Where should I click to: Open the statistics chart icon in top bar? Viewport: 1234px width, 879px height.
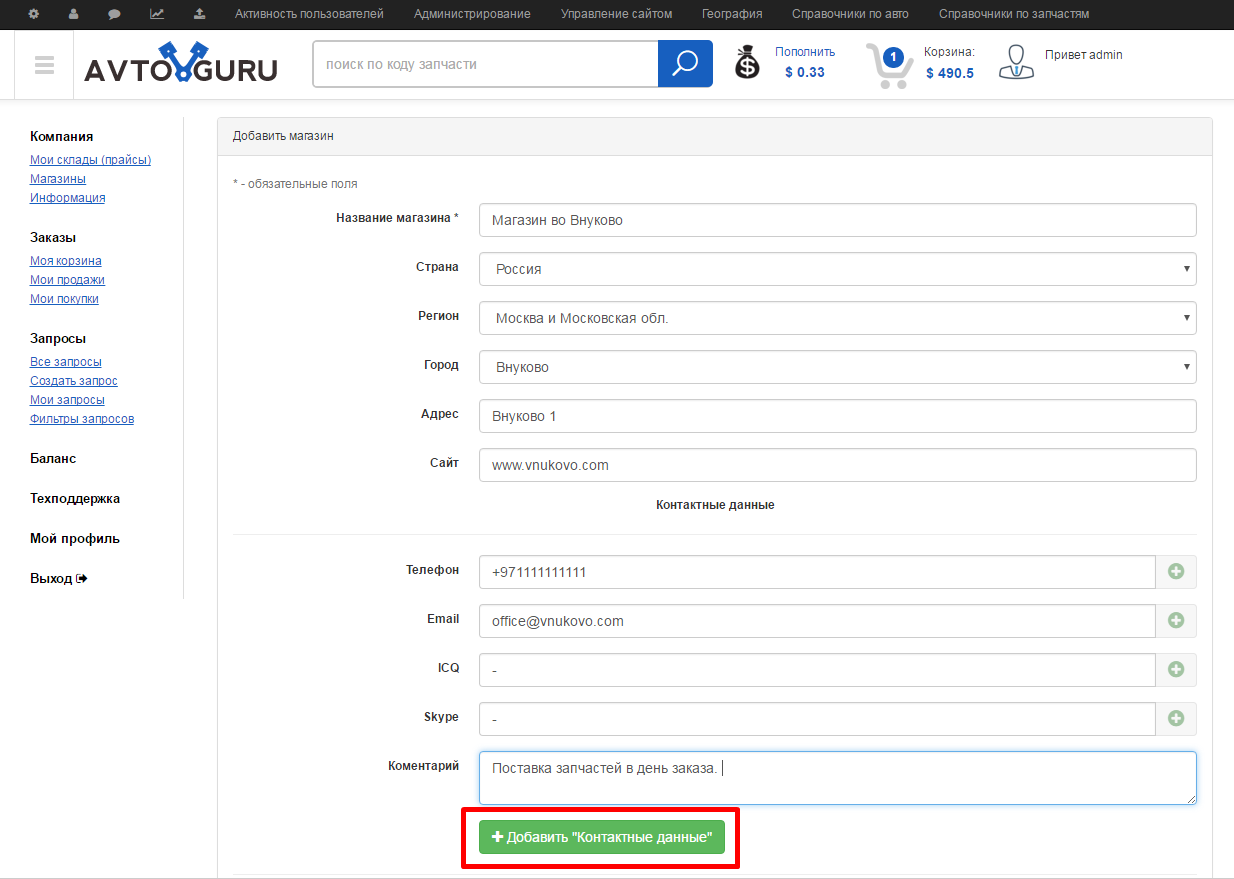[157, 14]
